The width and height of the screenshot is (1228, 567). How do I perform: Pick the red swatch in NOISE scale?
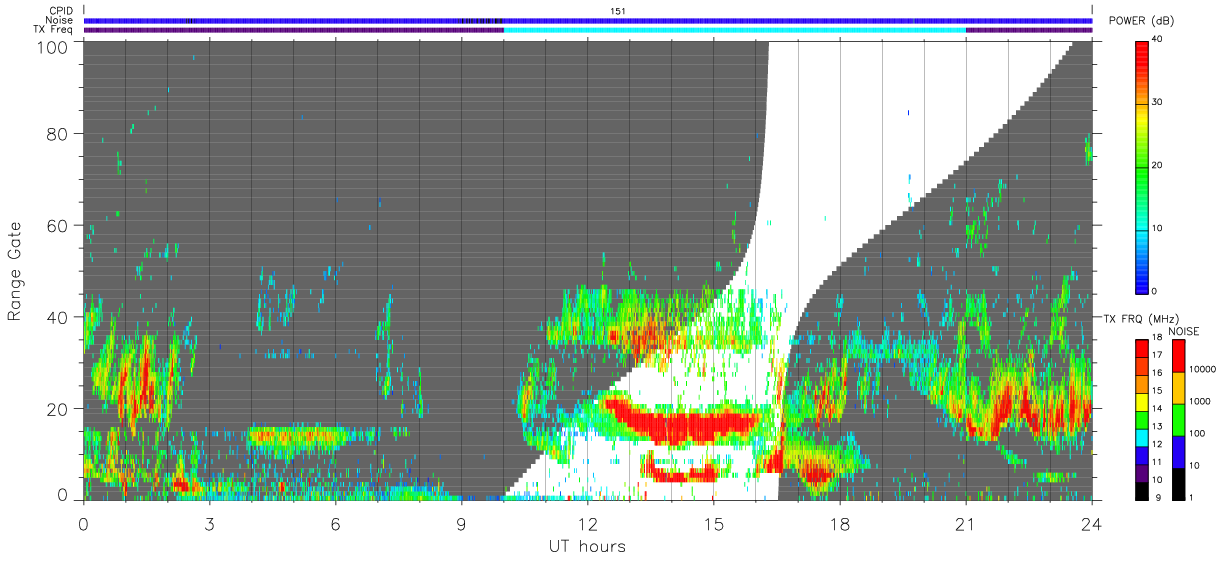(1178, 356)
